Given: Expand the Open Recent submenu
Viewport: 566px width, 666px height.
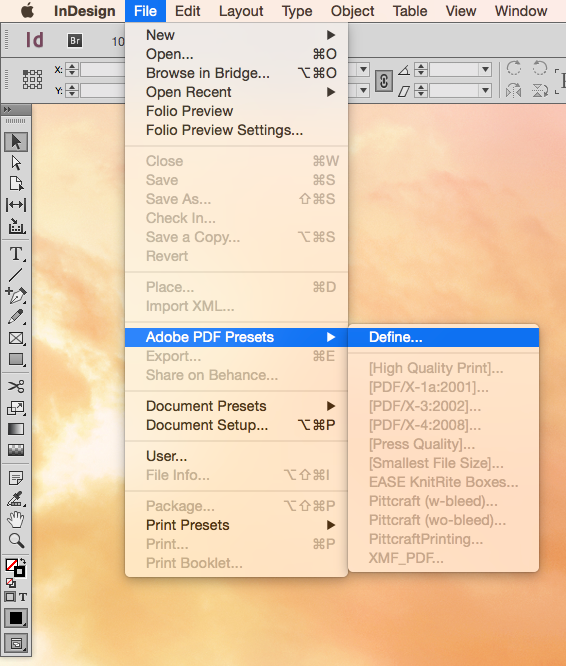Looking at the screenshot, I should point(237,92).
